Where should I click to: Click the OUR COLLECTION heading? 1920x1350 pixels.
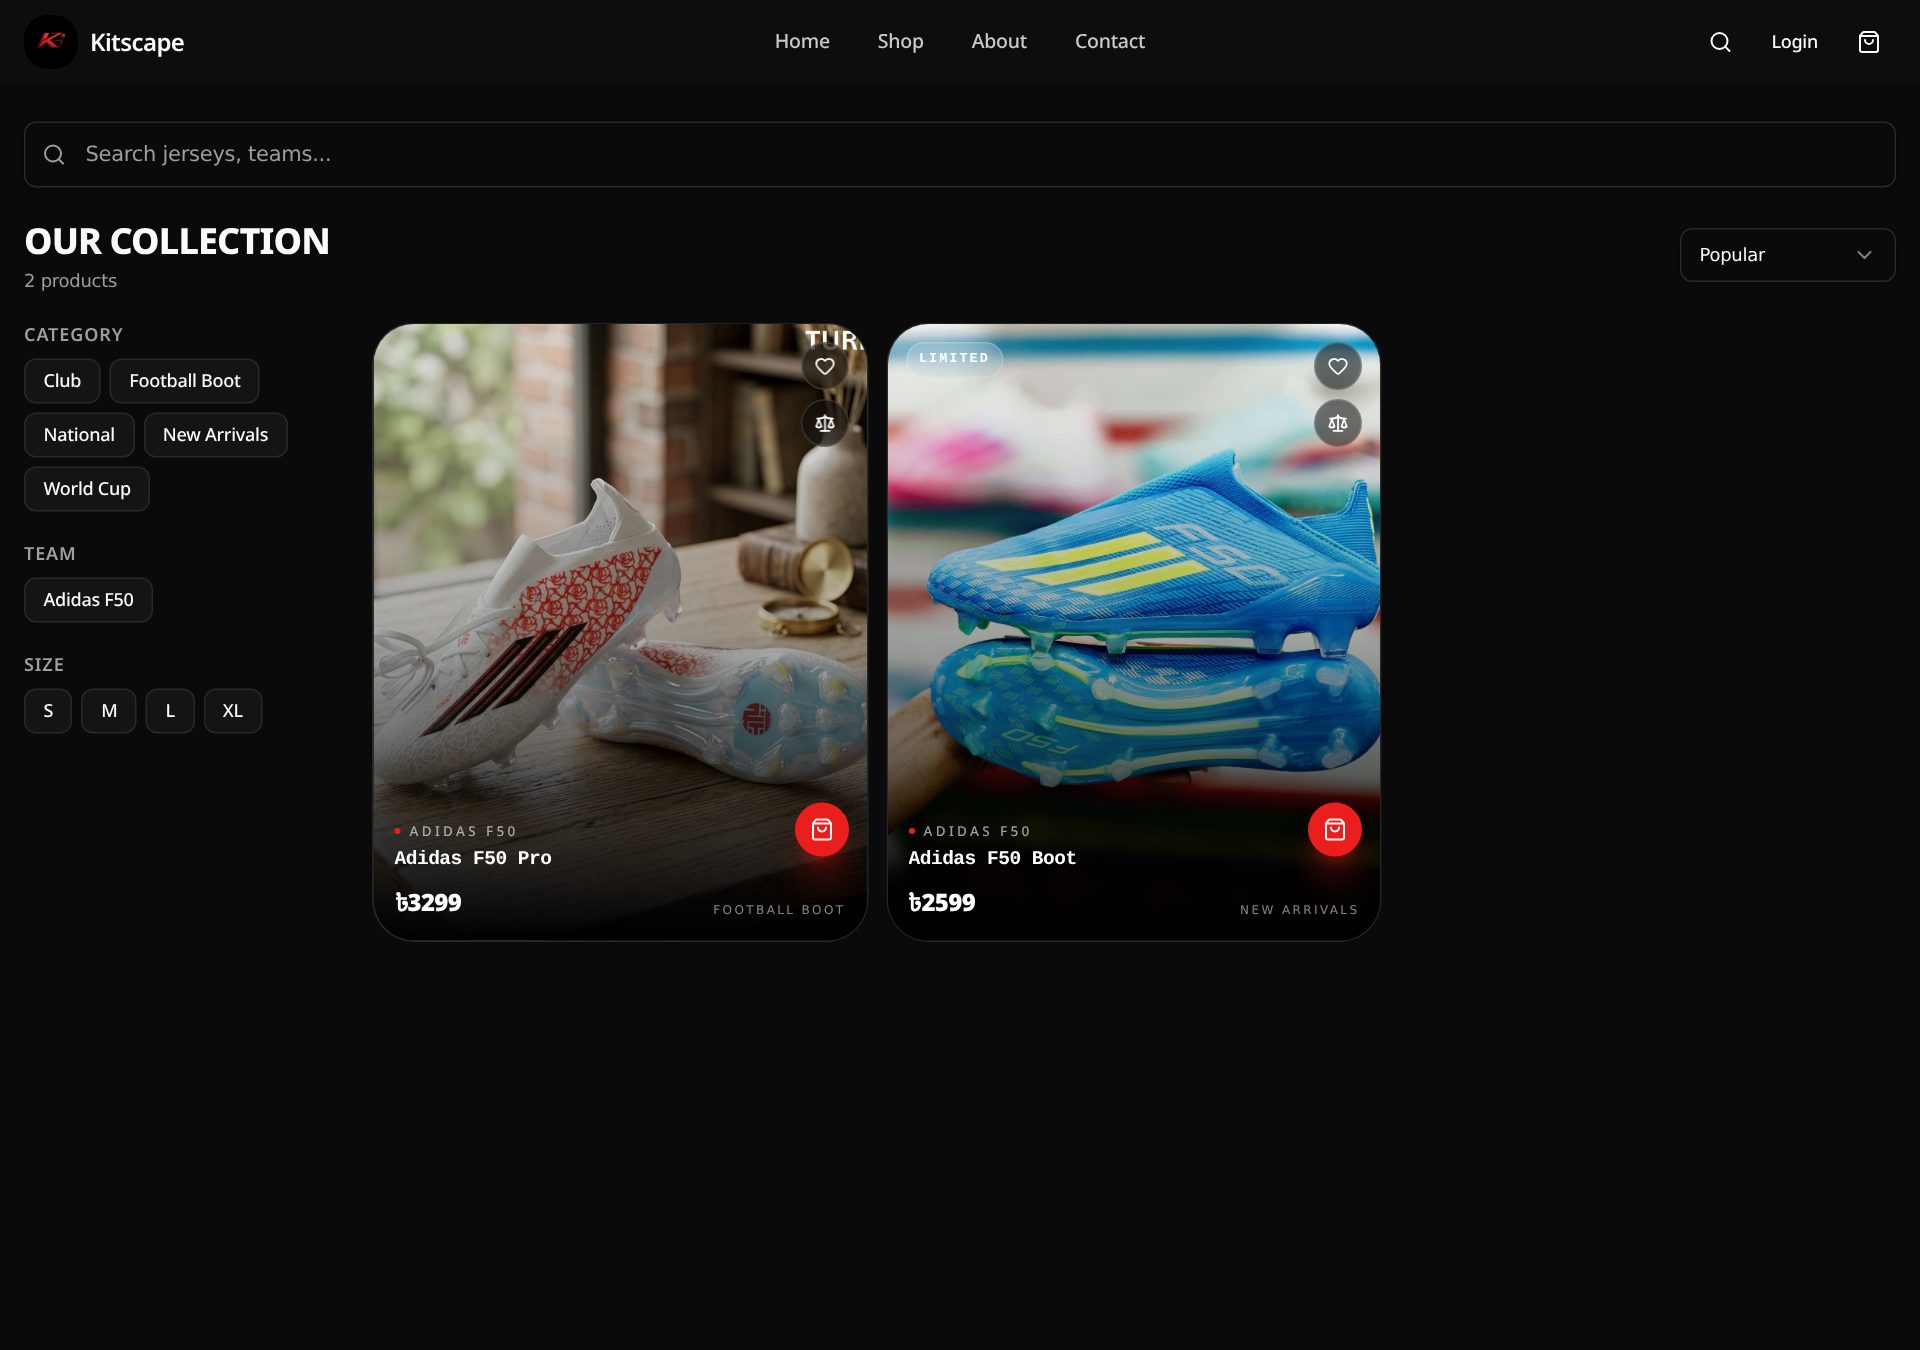(x=177, y=242)
